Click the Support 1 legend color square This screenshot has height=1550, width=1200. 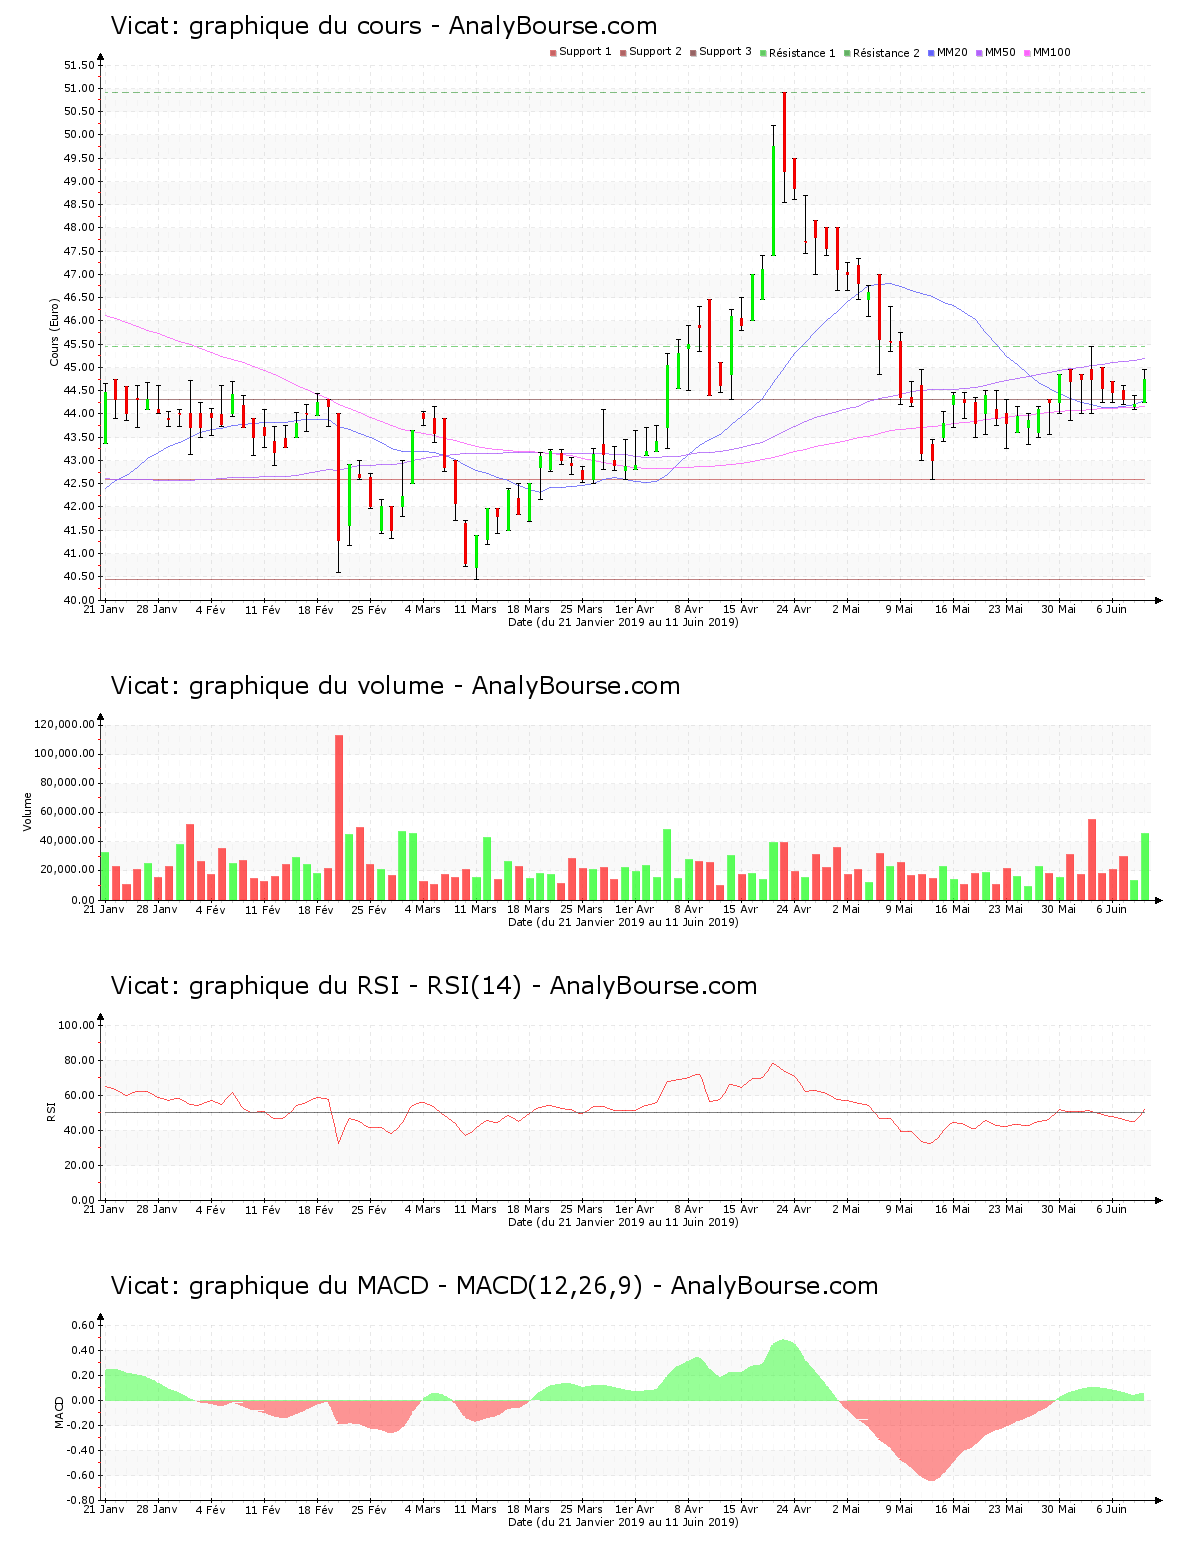pyautogui.click(x=553, y=53)
